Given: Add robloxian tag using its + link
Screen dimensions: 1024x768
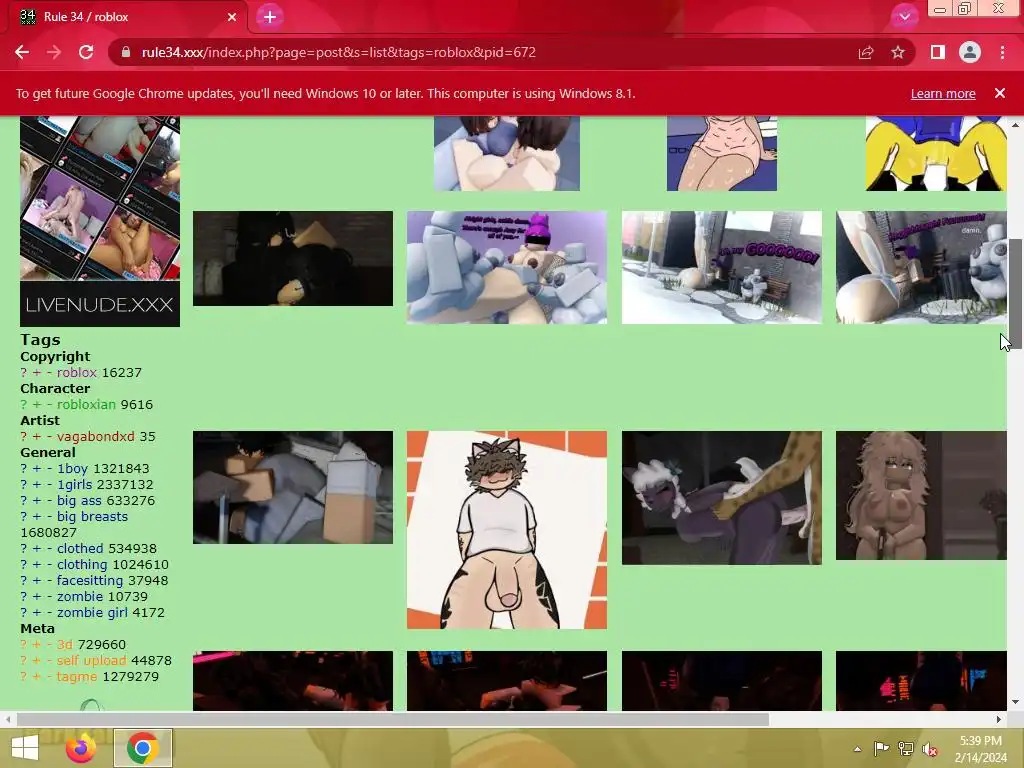Looking at the screenshot, I should pos(37,404).
